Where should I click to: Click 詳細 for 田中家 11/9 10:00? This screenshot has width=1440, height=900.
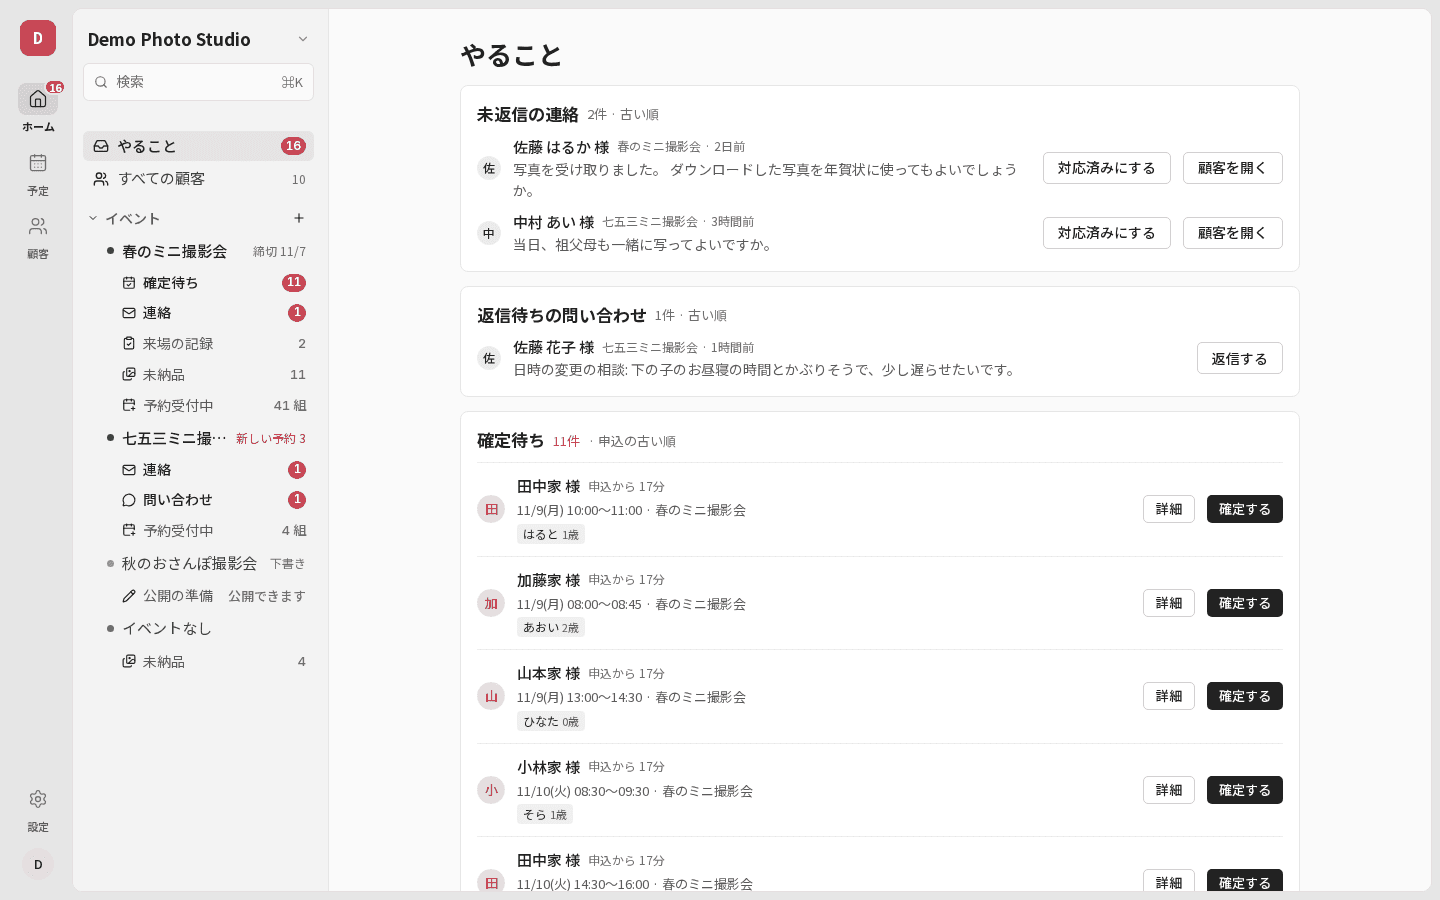(1169, 509)
